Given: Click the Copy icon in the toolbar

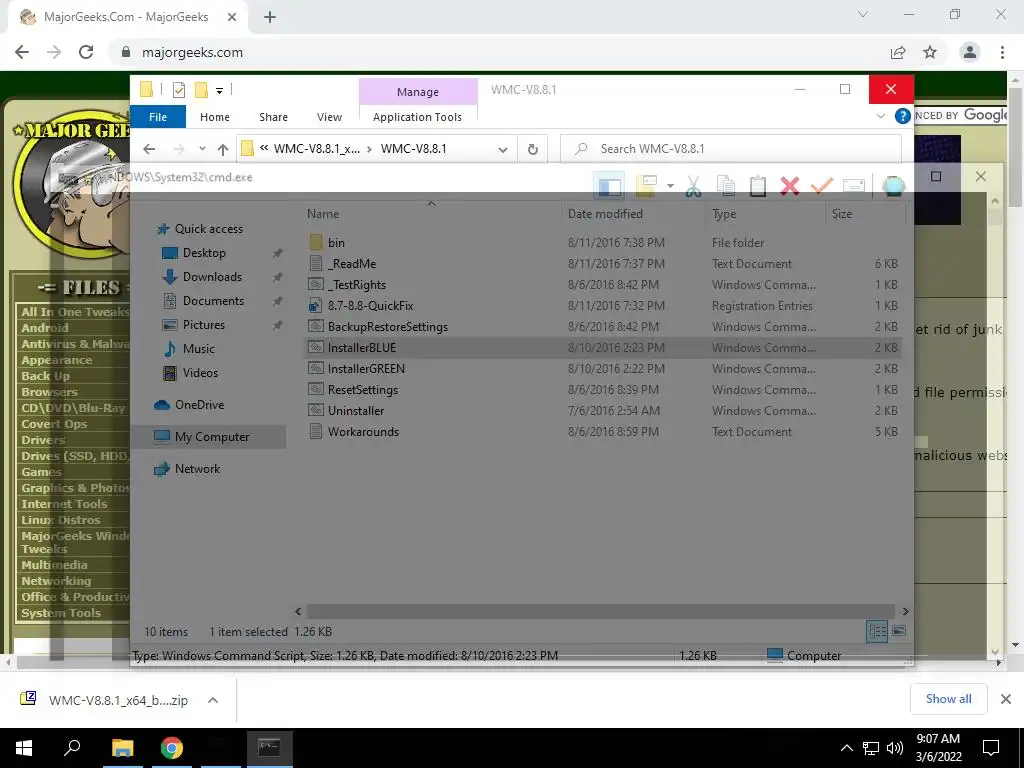Looking at the screenshot, I should (x=726, y=186).
